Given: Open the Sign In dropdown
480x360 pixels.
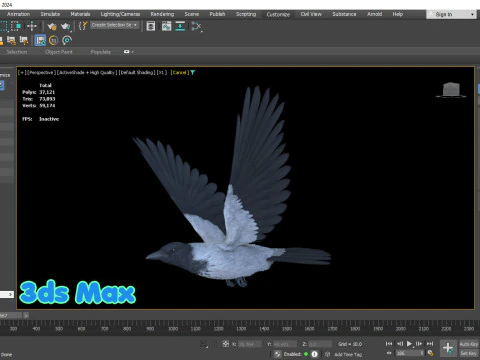Looking at the screenshot, I should (451, 14).
